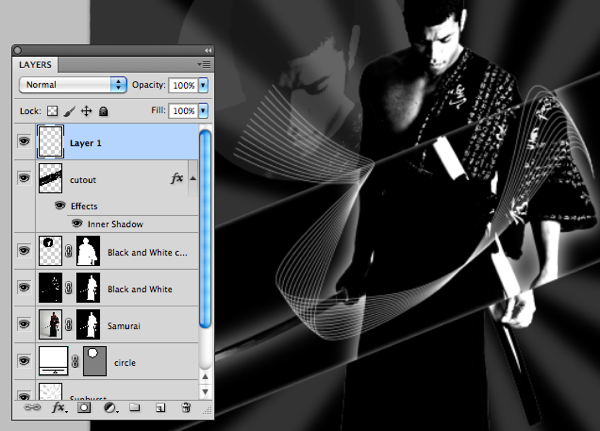Click the Samurai layer mask thumbnail
This screenshot has height=431, width=600.
pyautogui.click(x=88, y=324)
